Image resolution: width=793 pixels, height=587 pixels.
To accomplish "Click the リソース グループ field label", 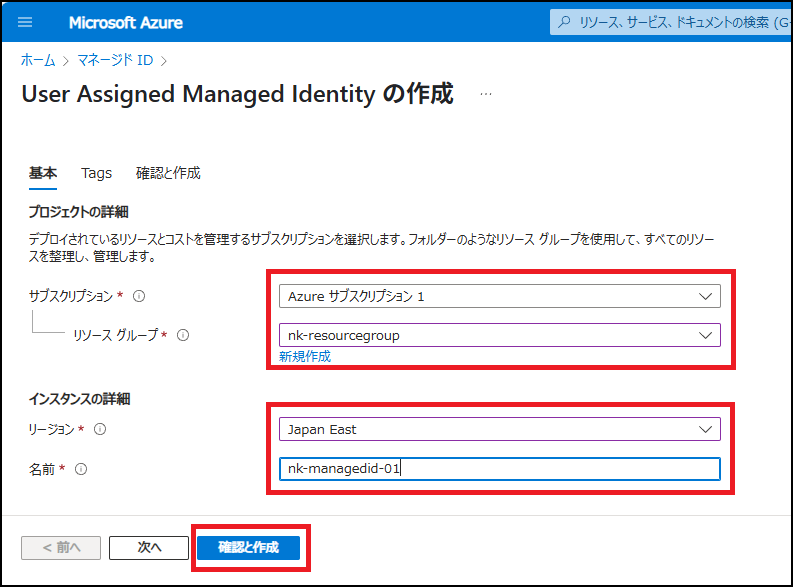I will tap(116, 335).
